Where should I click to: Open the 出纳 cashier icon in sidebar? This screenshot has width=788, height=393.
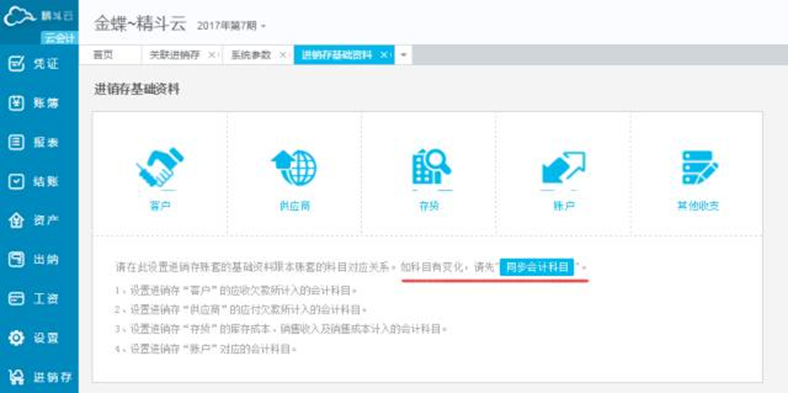pyautogui.click(x=17, y=260)
